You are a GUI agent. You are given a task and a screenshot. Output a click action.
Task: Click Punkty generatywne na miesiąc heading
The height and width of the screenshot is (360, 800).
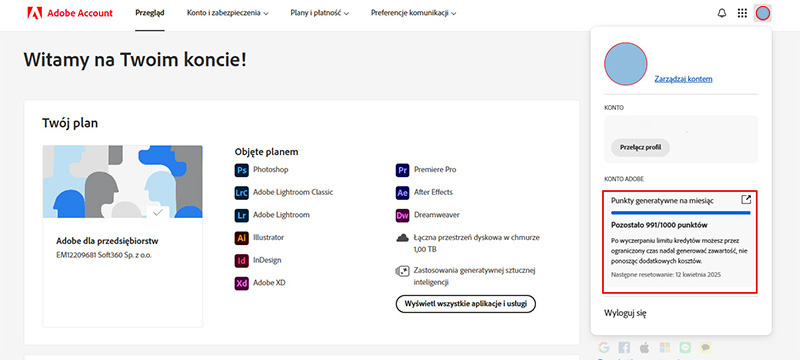662,201
